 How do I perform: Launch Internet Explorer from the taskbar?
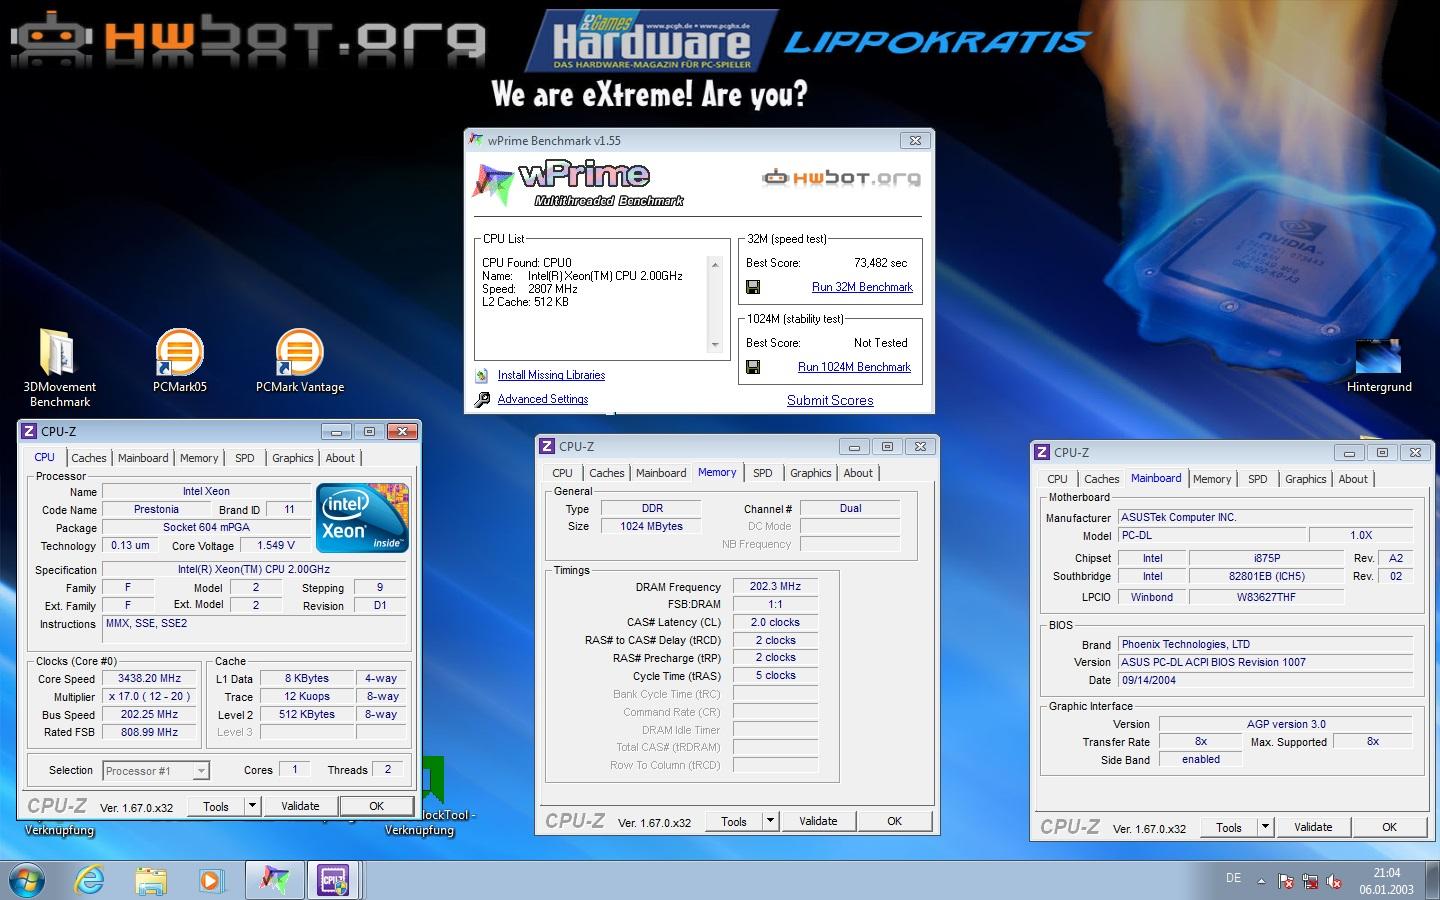(x=90, y=880)
